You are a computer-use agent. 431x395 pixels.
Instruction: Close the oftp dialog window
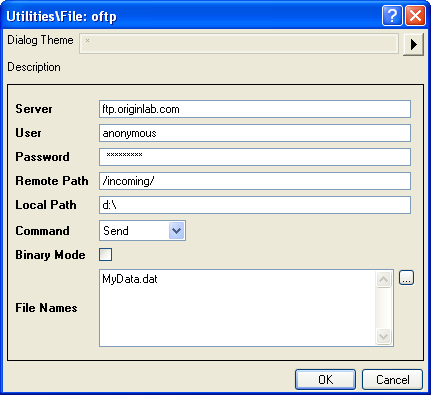(415, 15)
